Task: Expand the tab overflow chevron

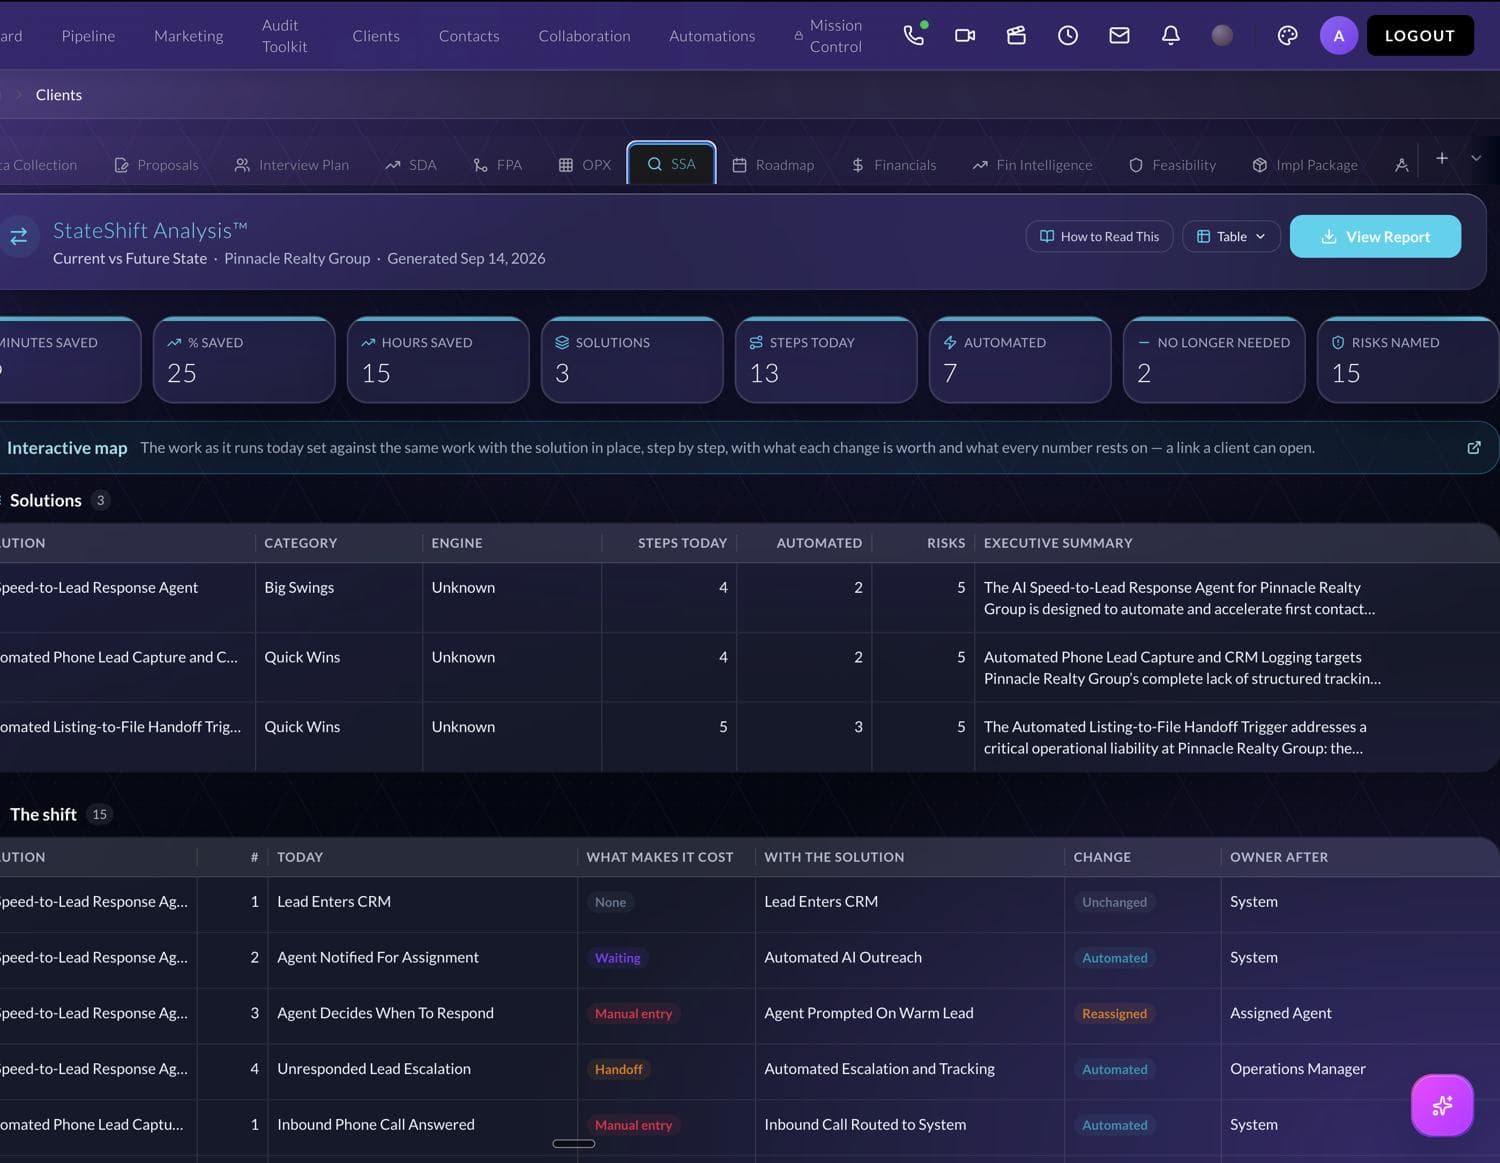Action: click(x=1476, y=158)
